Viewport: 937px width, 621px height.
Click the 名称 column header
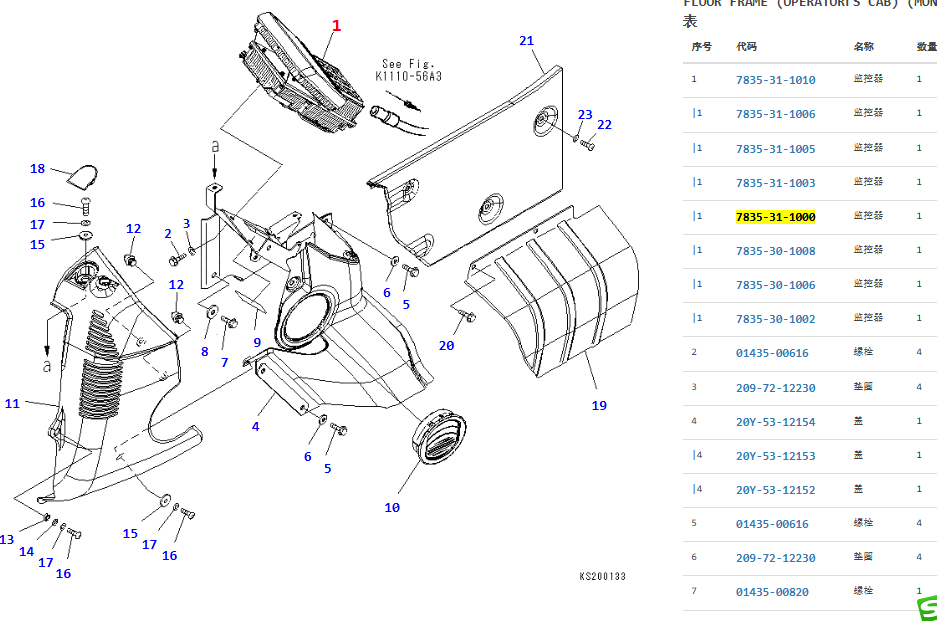tap(863, 47)
